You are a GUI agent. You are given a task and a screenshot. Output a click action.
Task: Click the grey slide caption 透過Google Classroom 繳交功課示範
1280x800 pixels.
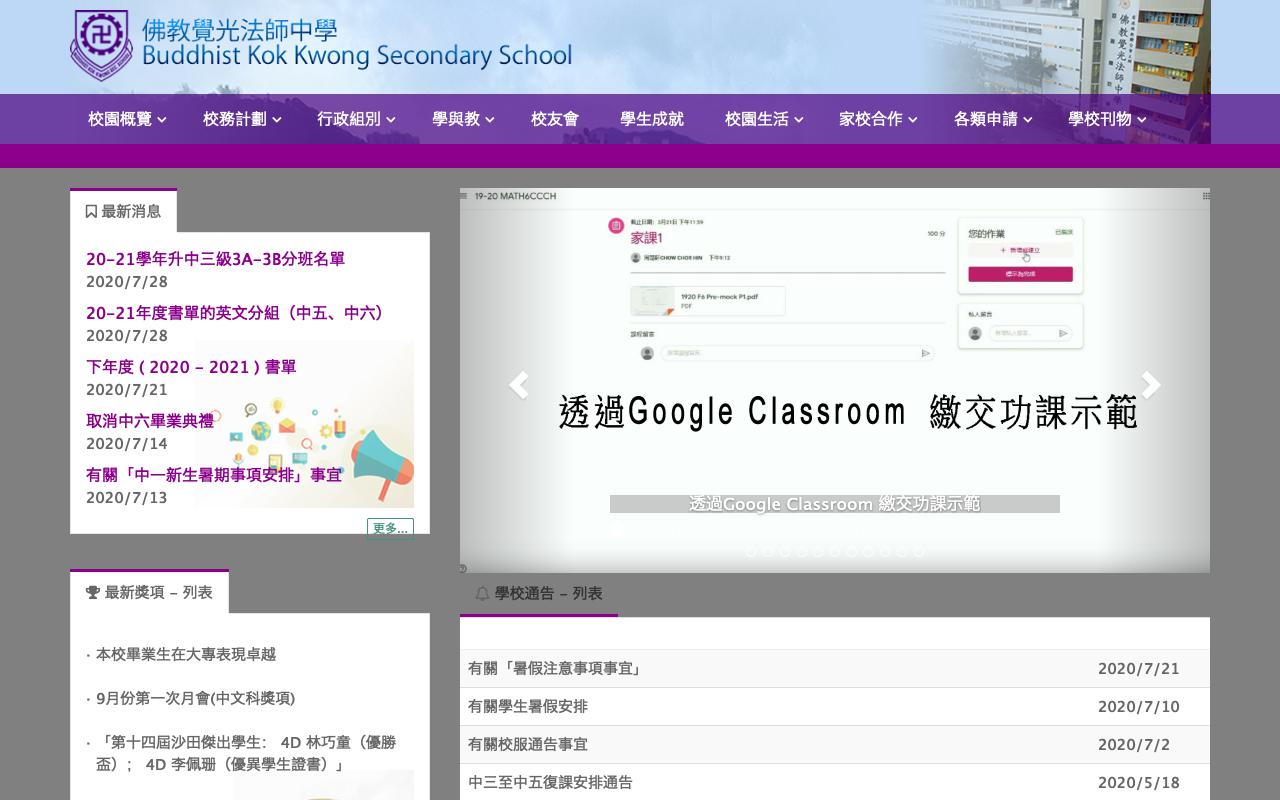pyautogui.click(x=835, y=504)
